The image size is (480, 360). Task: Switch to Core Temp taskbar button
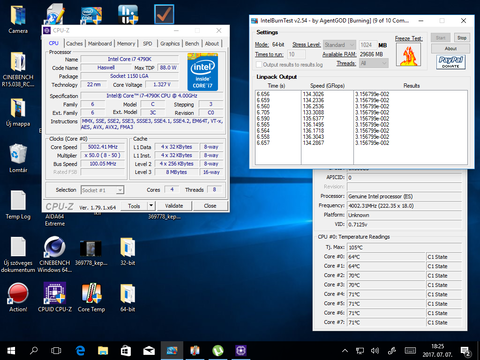(x=195, y=351)
